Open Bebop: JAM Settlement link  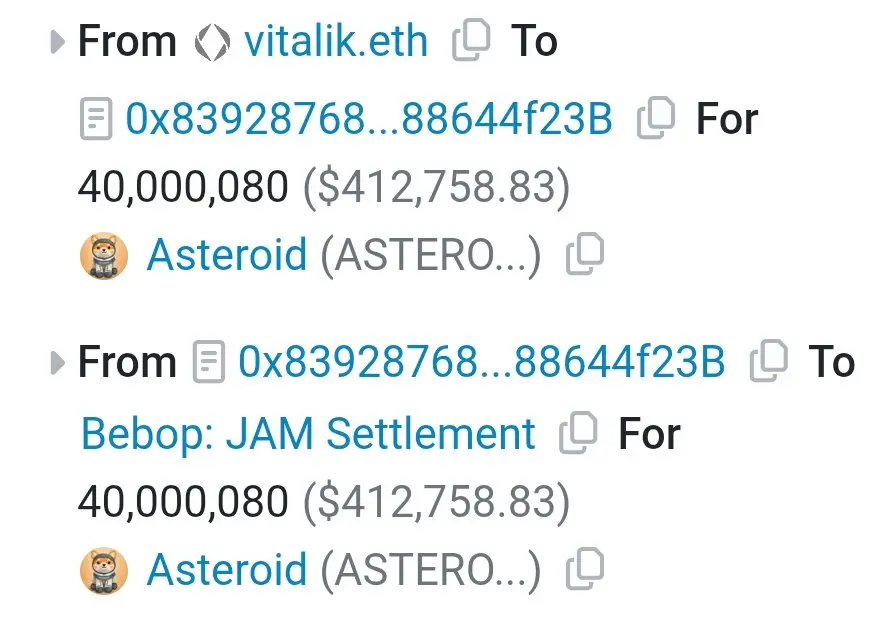click(308, 434)
